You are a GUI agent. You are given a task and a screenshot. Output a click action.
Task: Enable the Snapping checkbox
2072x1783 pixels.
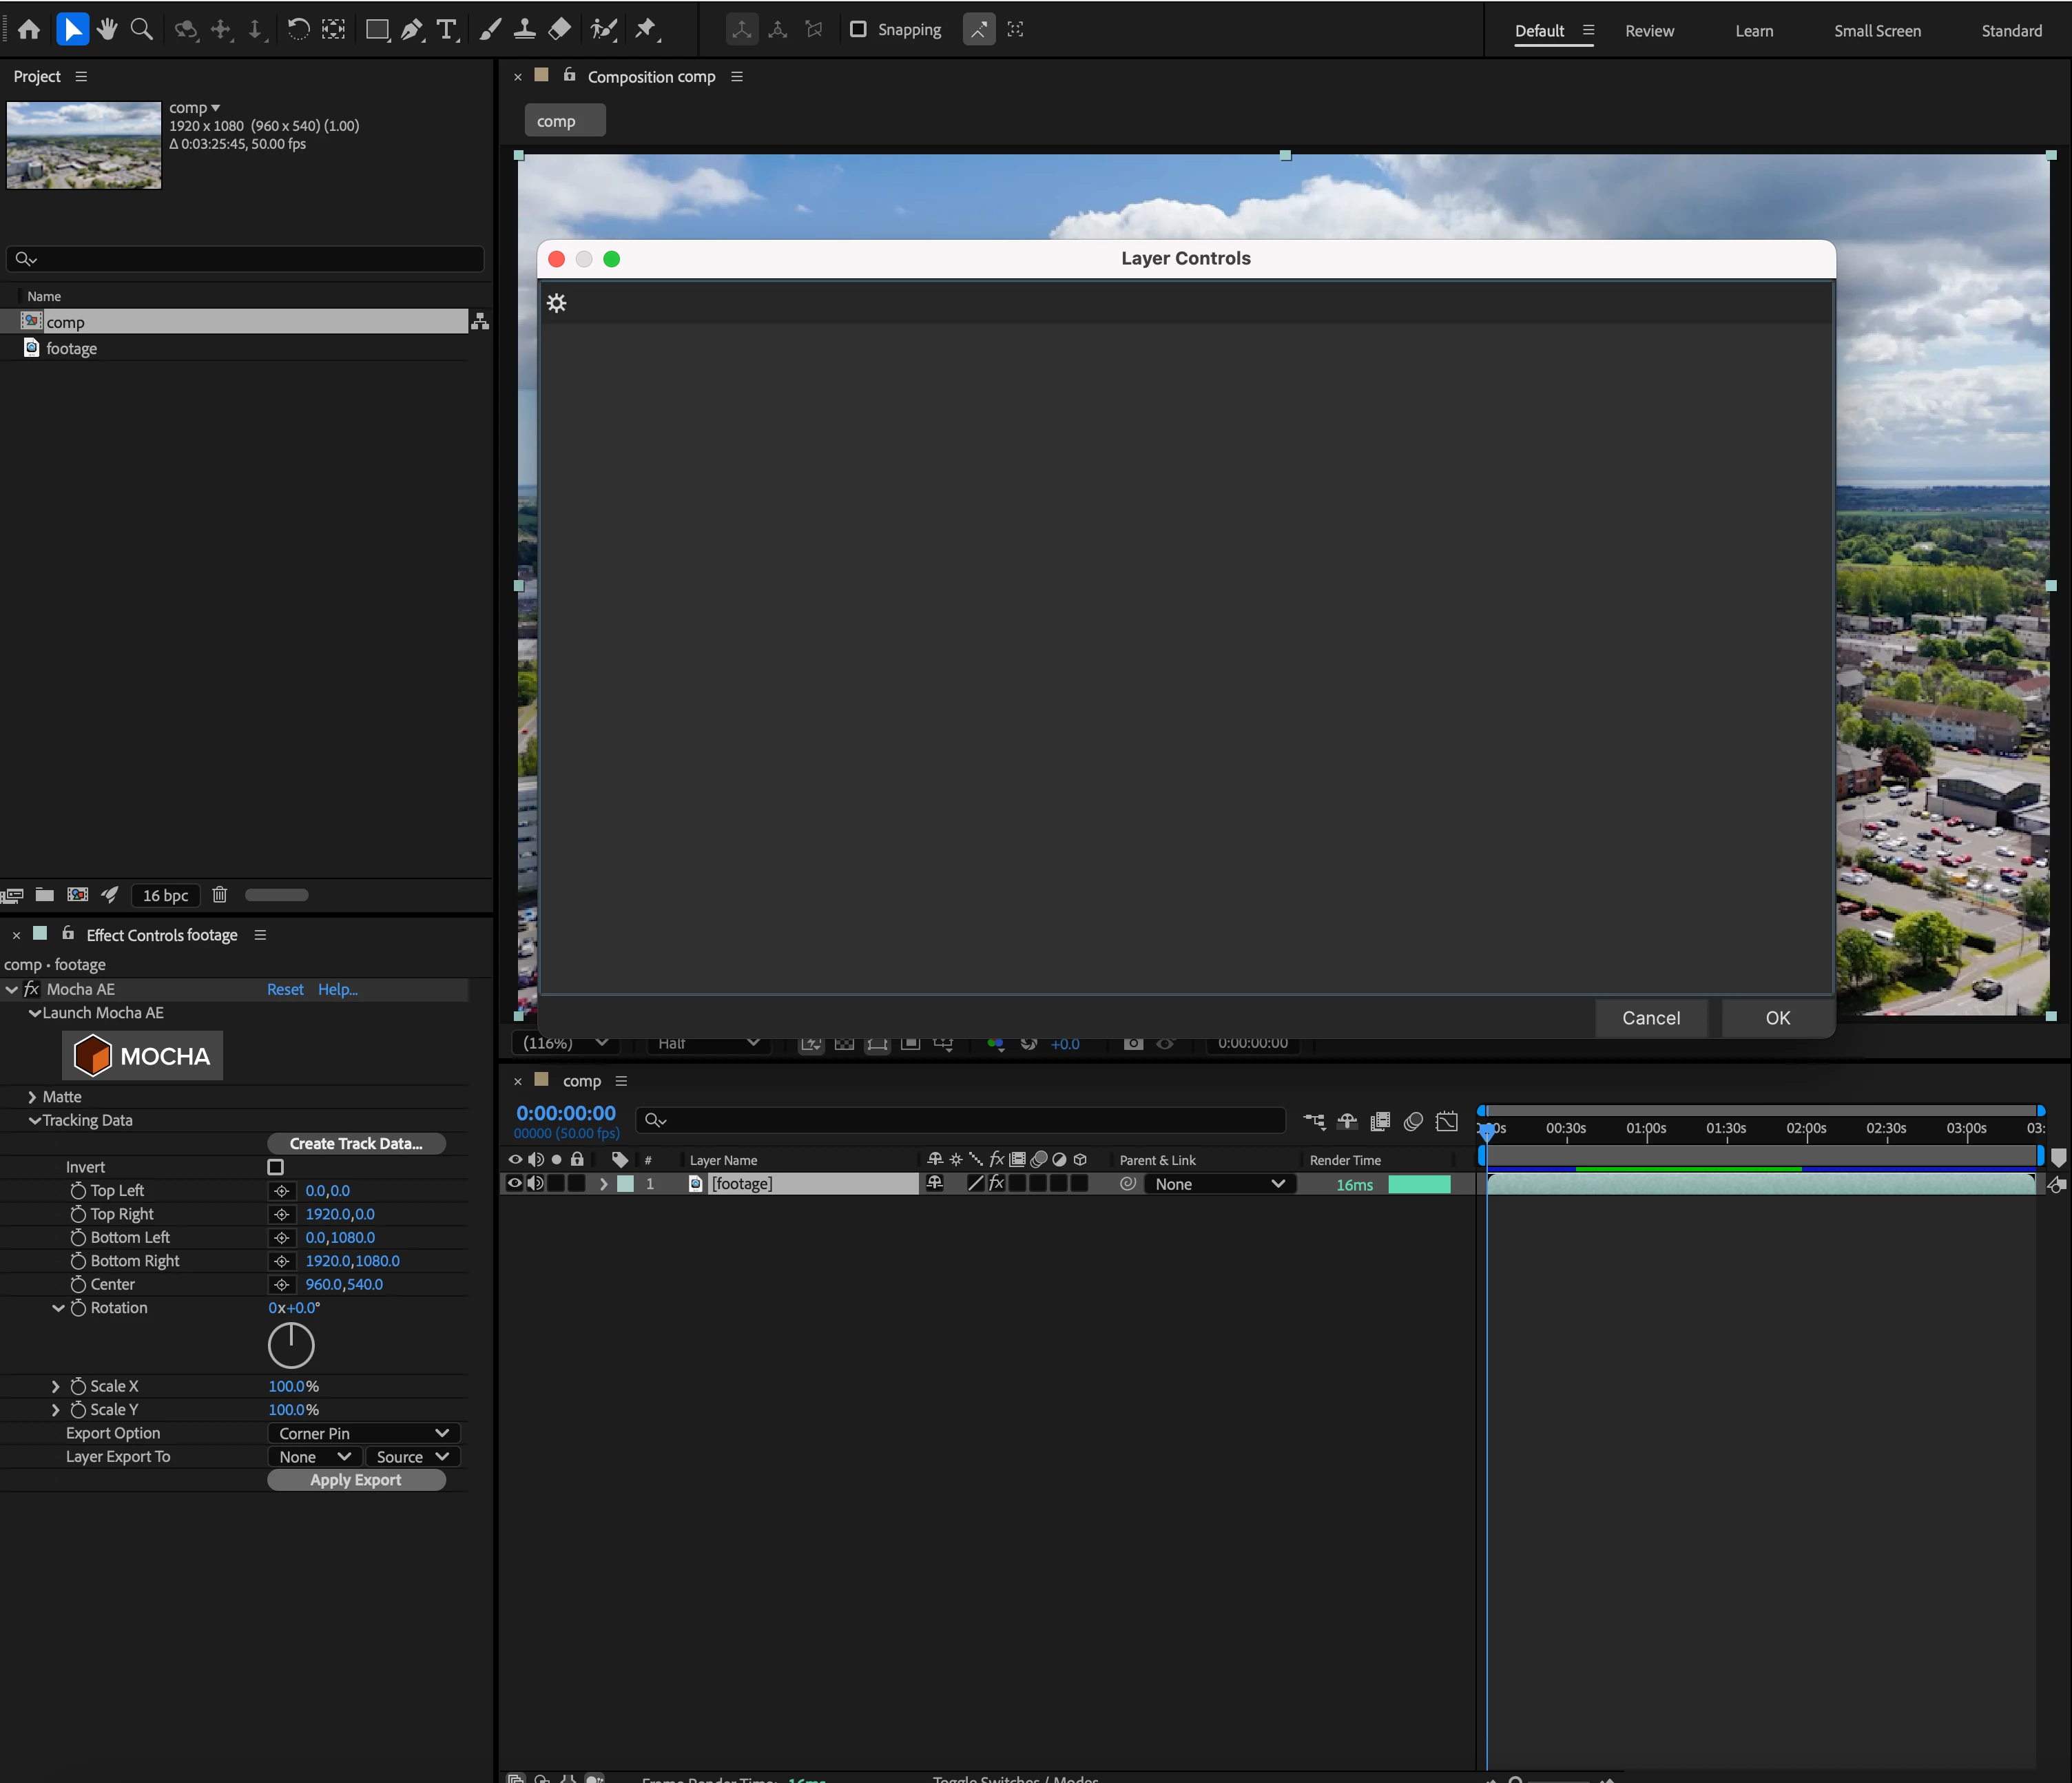click(858, 29)
